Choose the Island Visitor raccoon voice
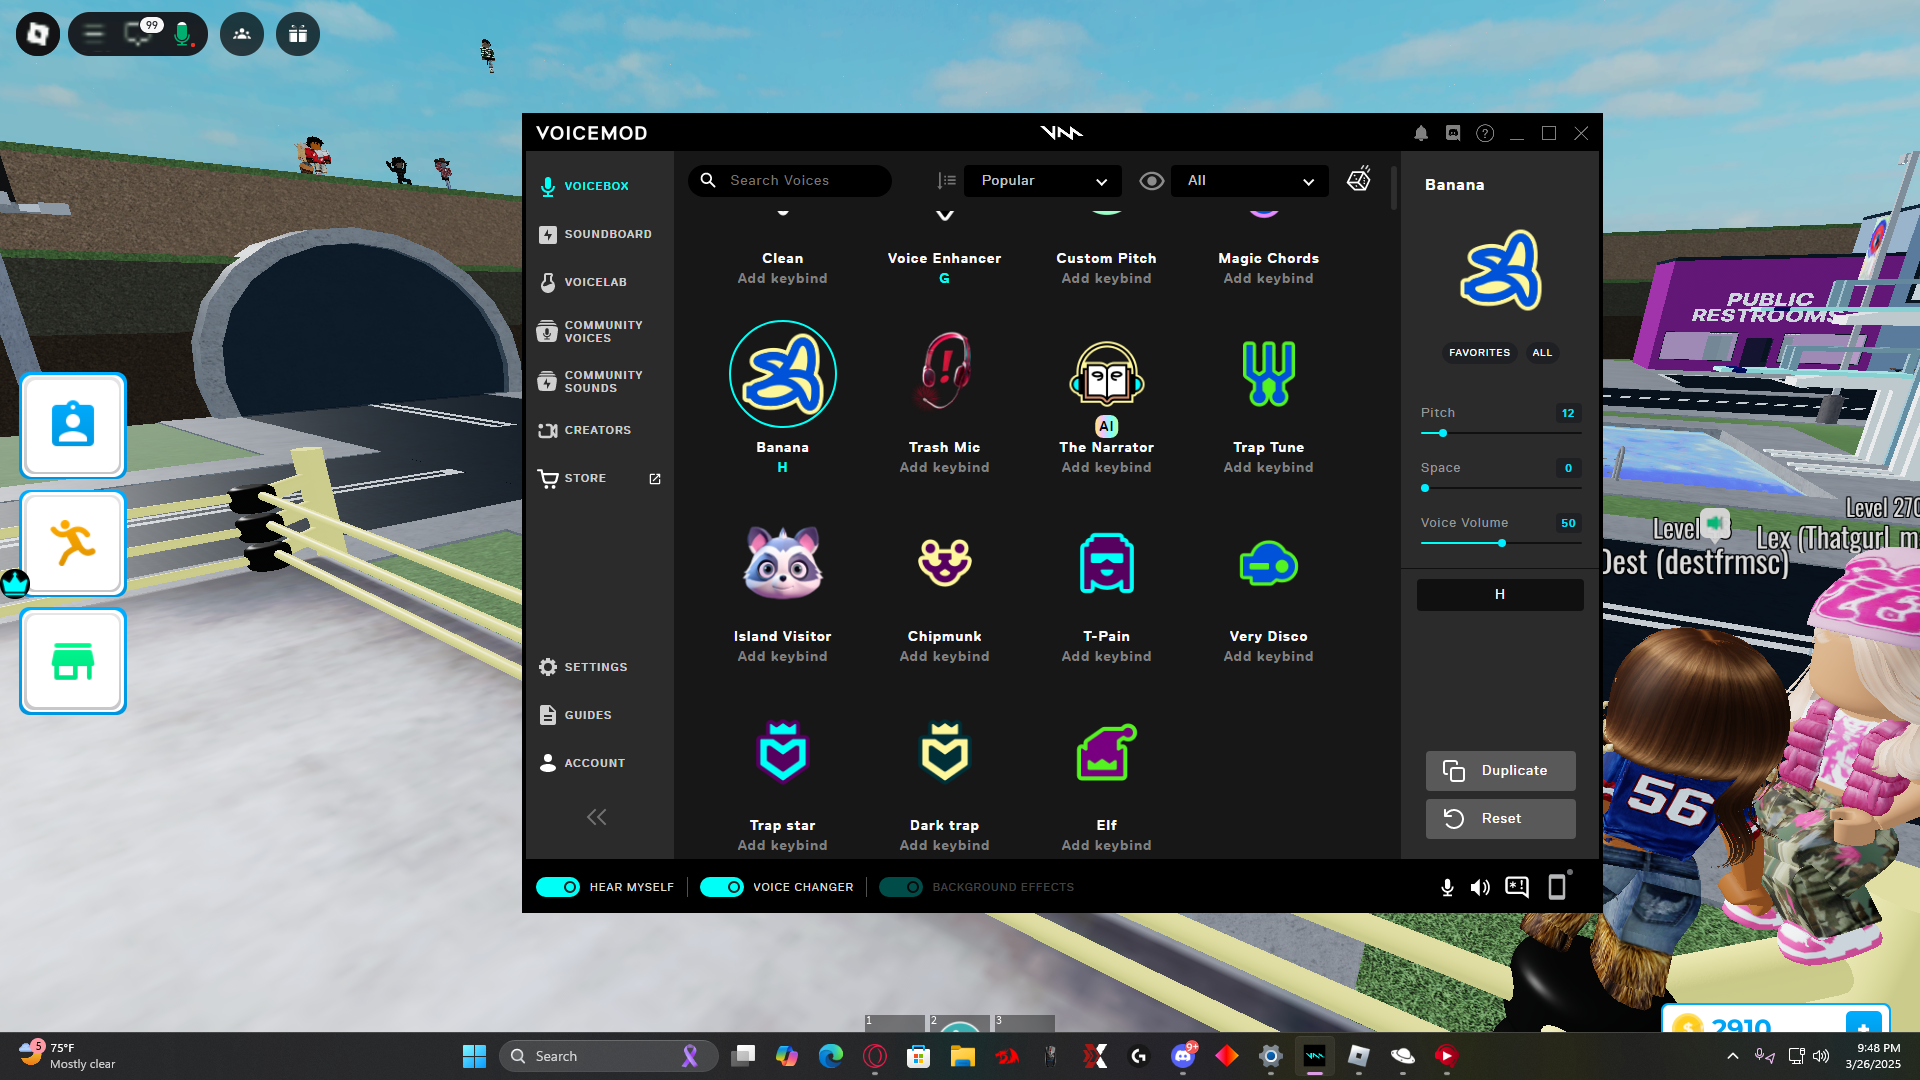The image size is (1920, 1080). coord(782,563)
